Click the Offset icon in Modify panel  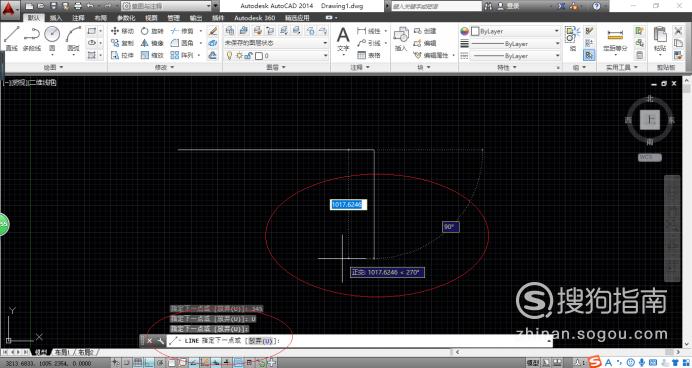(213, 55)
